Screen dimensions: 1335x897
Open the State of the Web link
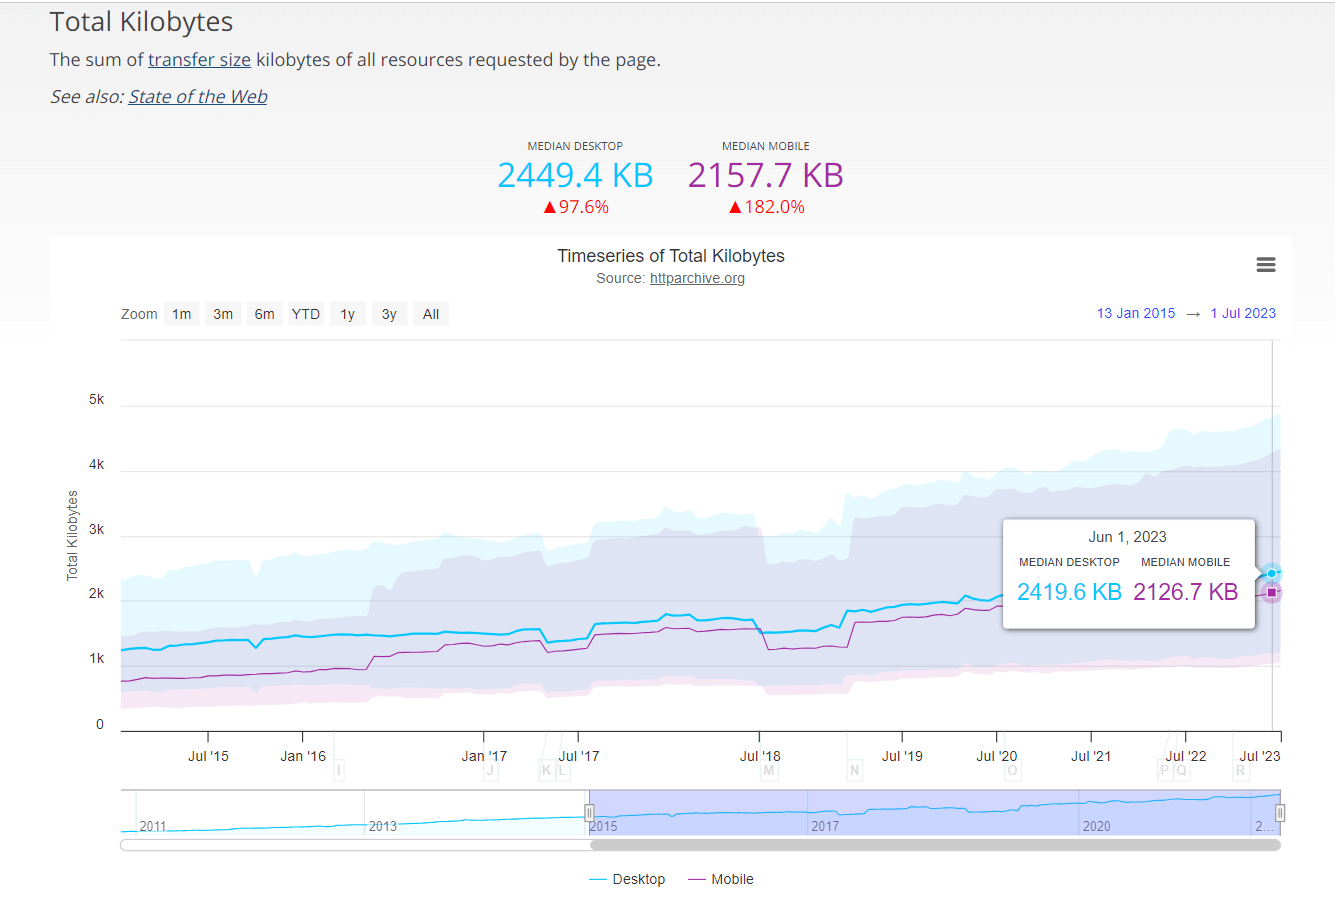pyautogui.click(x=198, y=97)
